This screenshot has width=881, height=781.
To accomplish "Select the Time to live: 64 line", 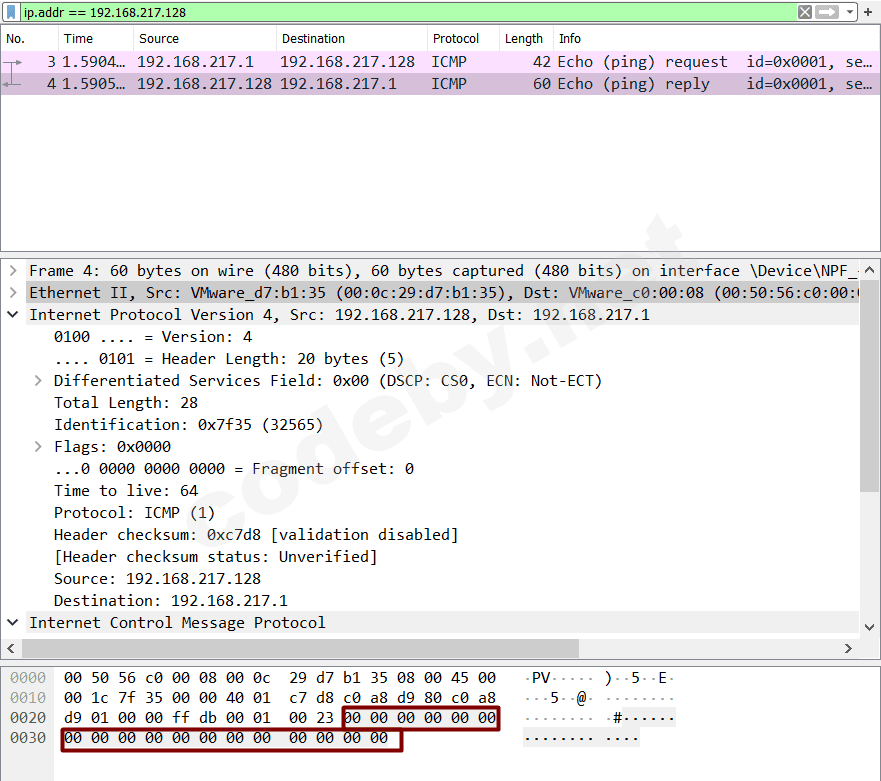I will pos(126,491).
